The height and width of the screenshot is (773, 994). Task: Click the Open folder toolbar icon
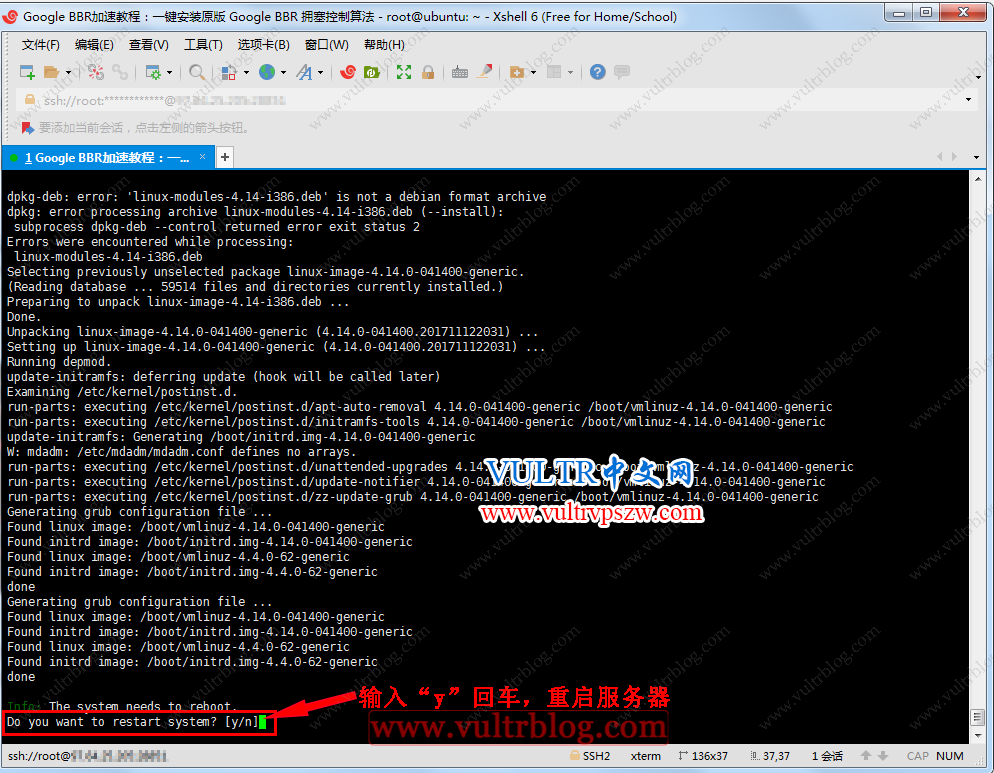51,72
